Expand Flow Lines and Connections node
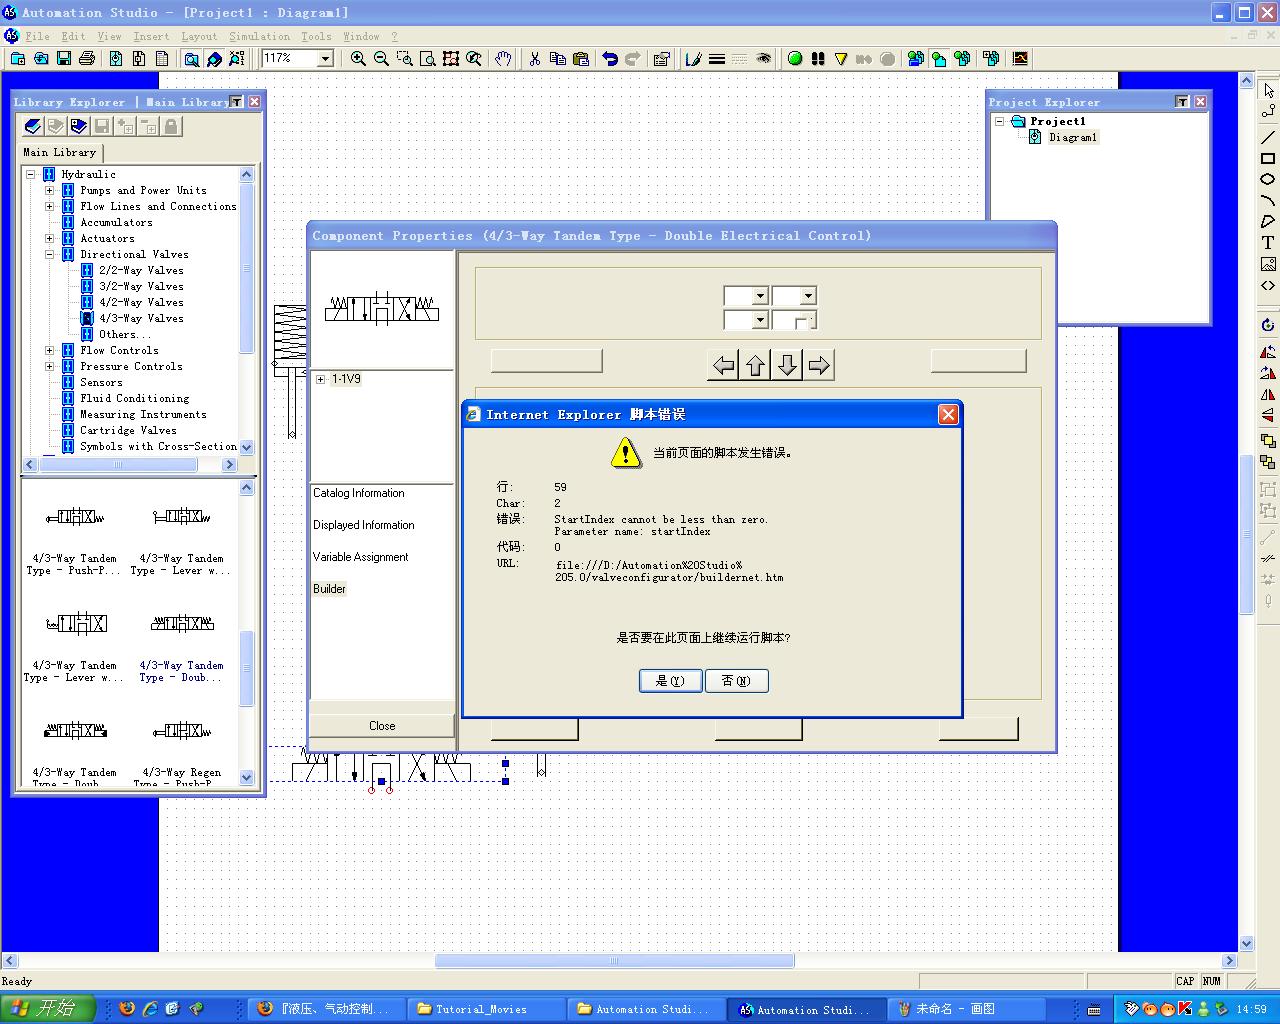The height and width of the screenshot is (1024, 1280). tap(50, 206)
